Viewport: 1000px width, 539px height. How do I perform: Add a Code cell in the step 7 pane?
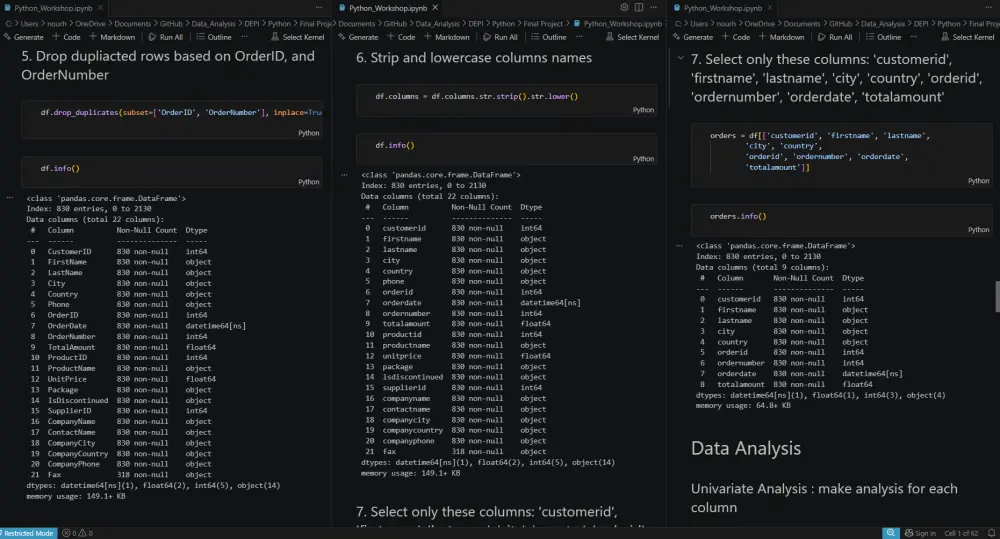[x=736, y=37]
